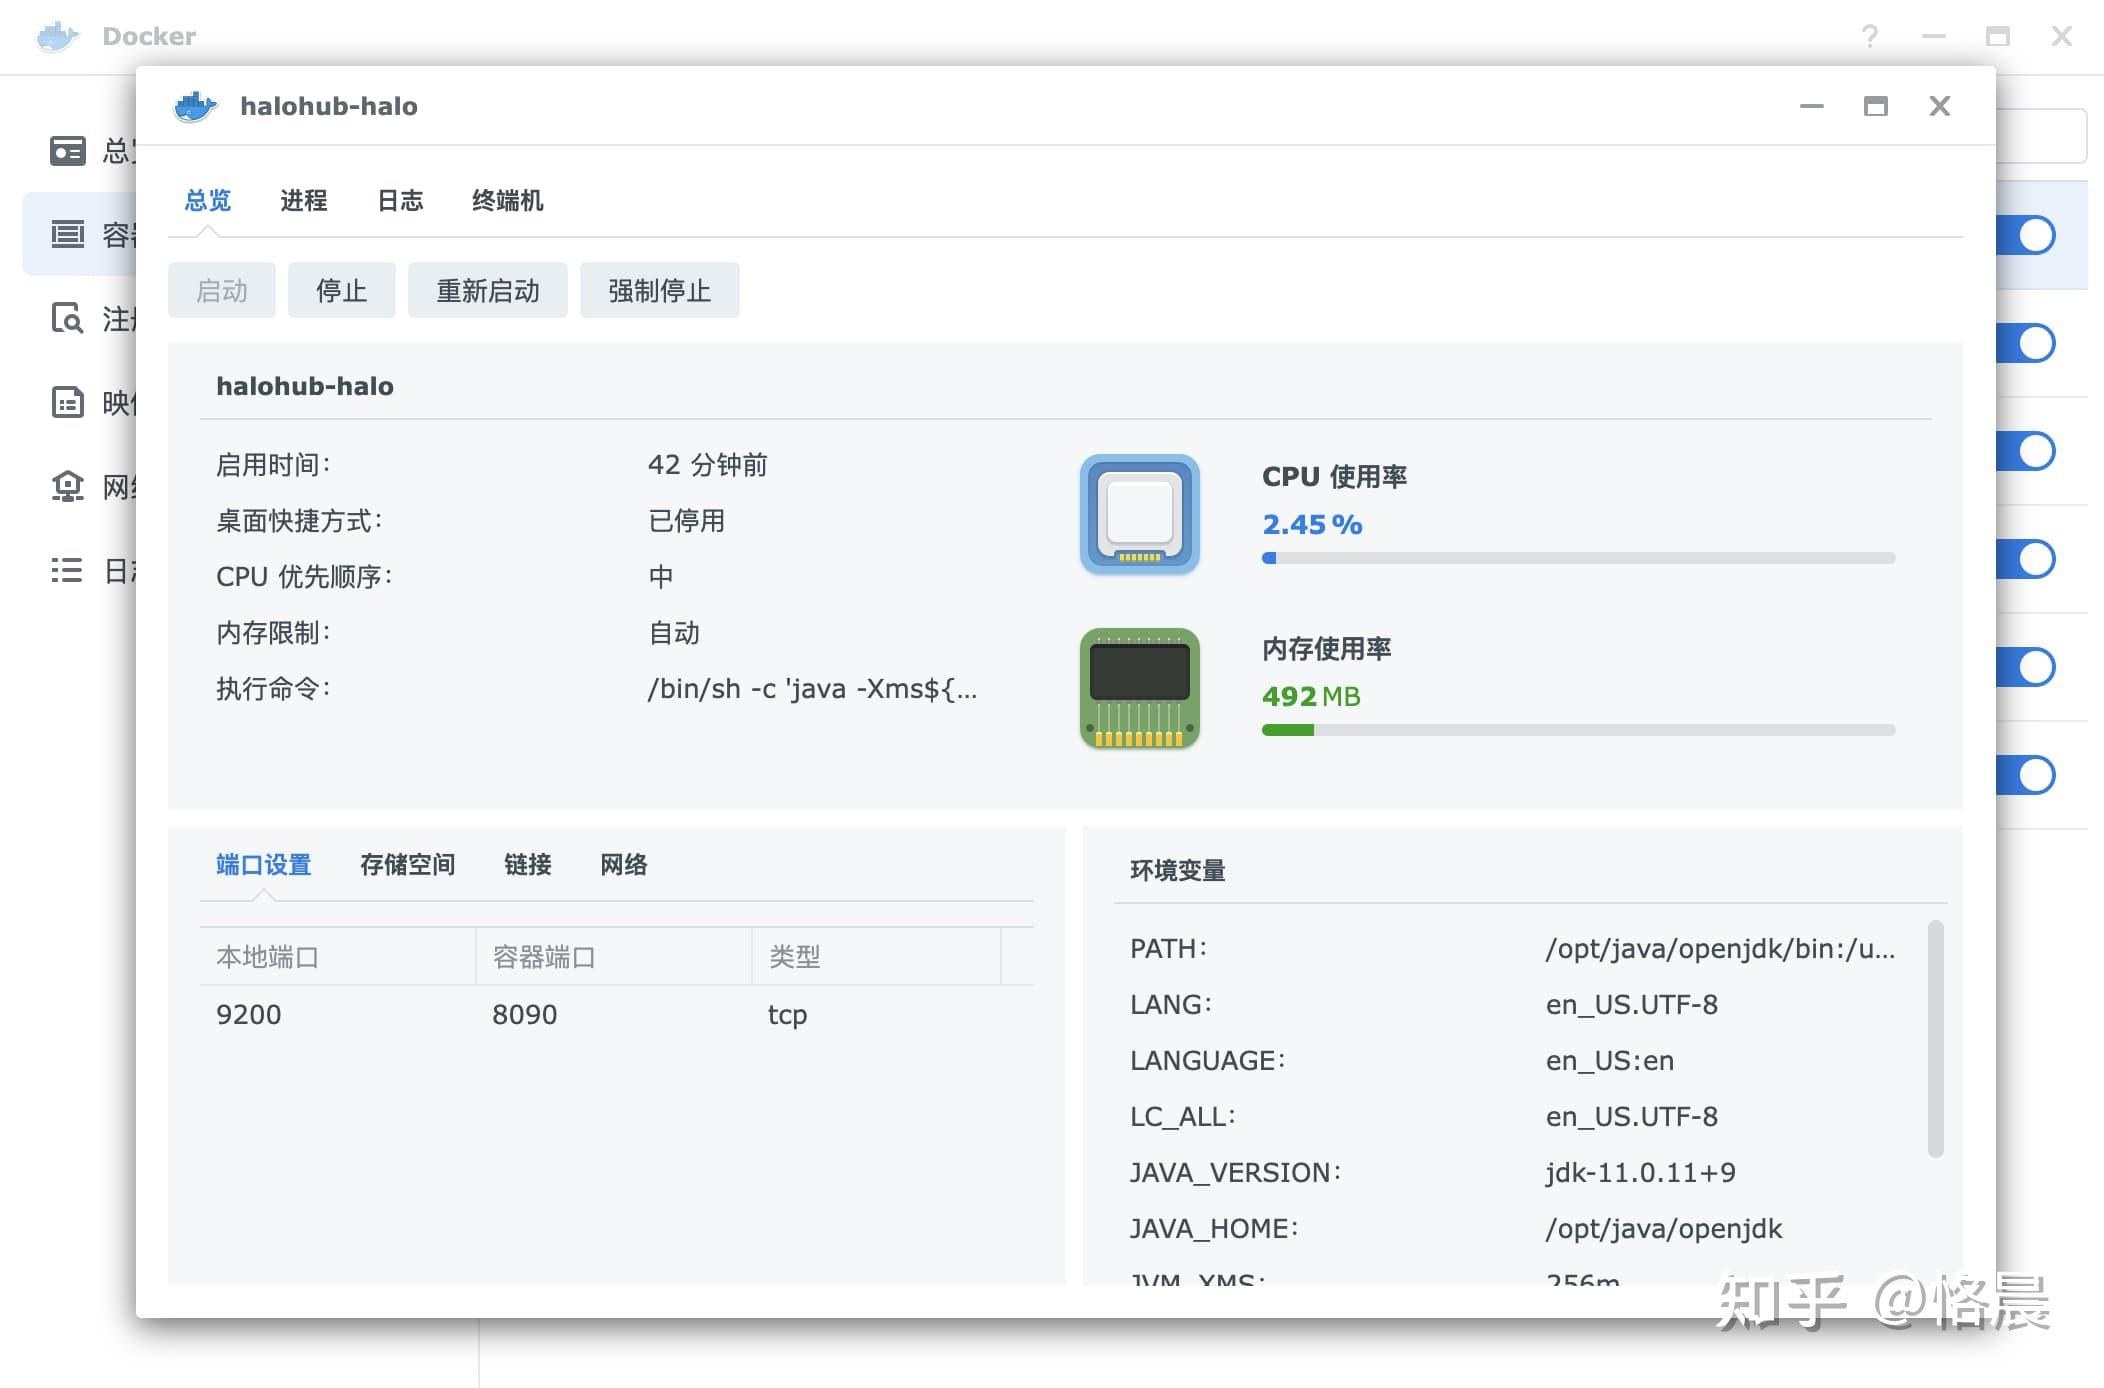The height and width of the screenshot is (1388, 2104).
Task: Open the Image sidebar icon
Action: [68, 403]
